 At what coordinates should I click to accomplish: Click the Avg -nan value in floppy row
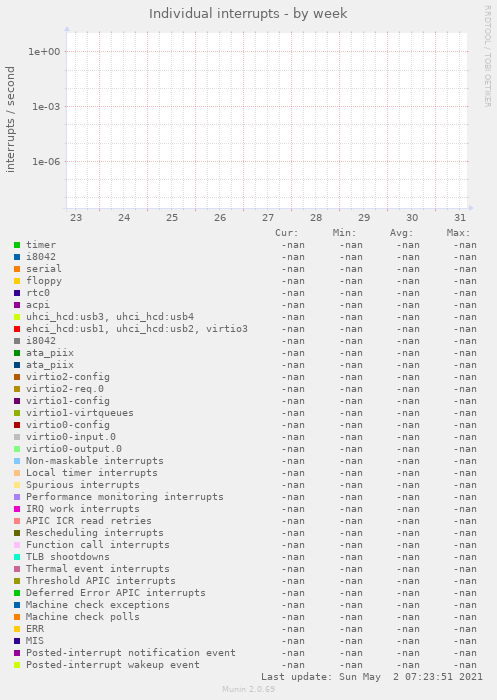point(408,281)
